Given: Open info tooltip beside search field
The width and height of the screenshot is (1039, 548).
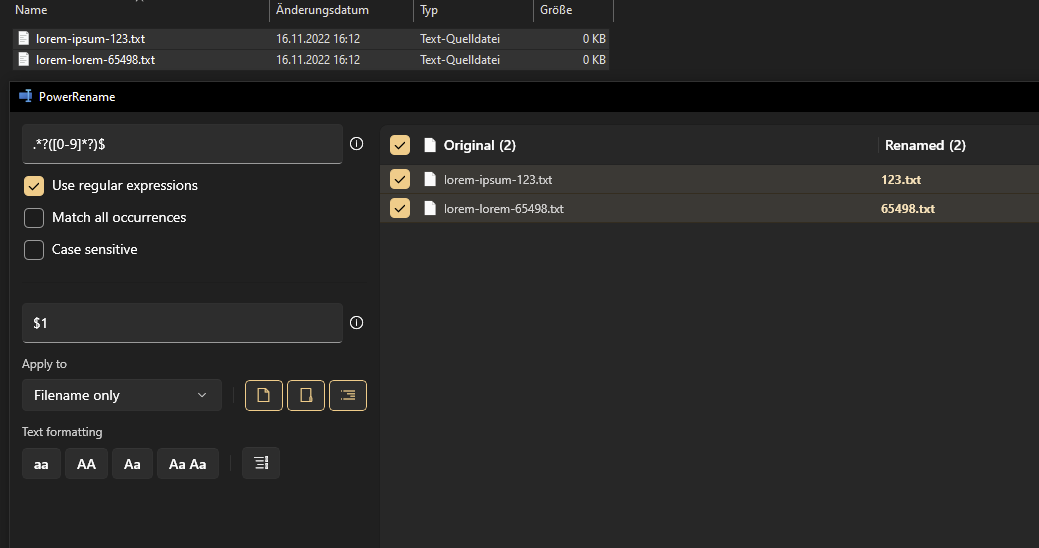Looking at the screenshot, I should point(356,144).
